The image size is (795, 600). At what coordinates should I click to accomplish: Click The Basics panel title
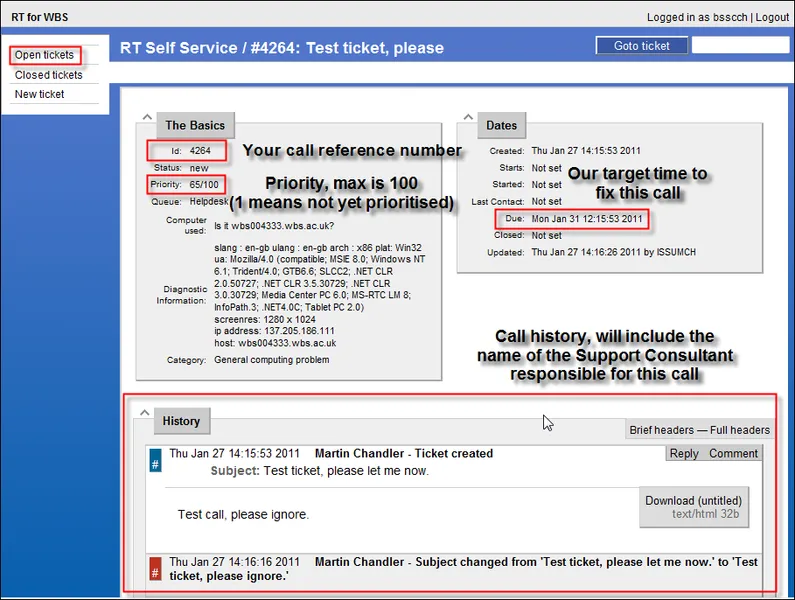tap(196, 125)
